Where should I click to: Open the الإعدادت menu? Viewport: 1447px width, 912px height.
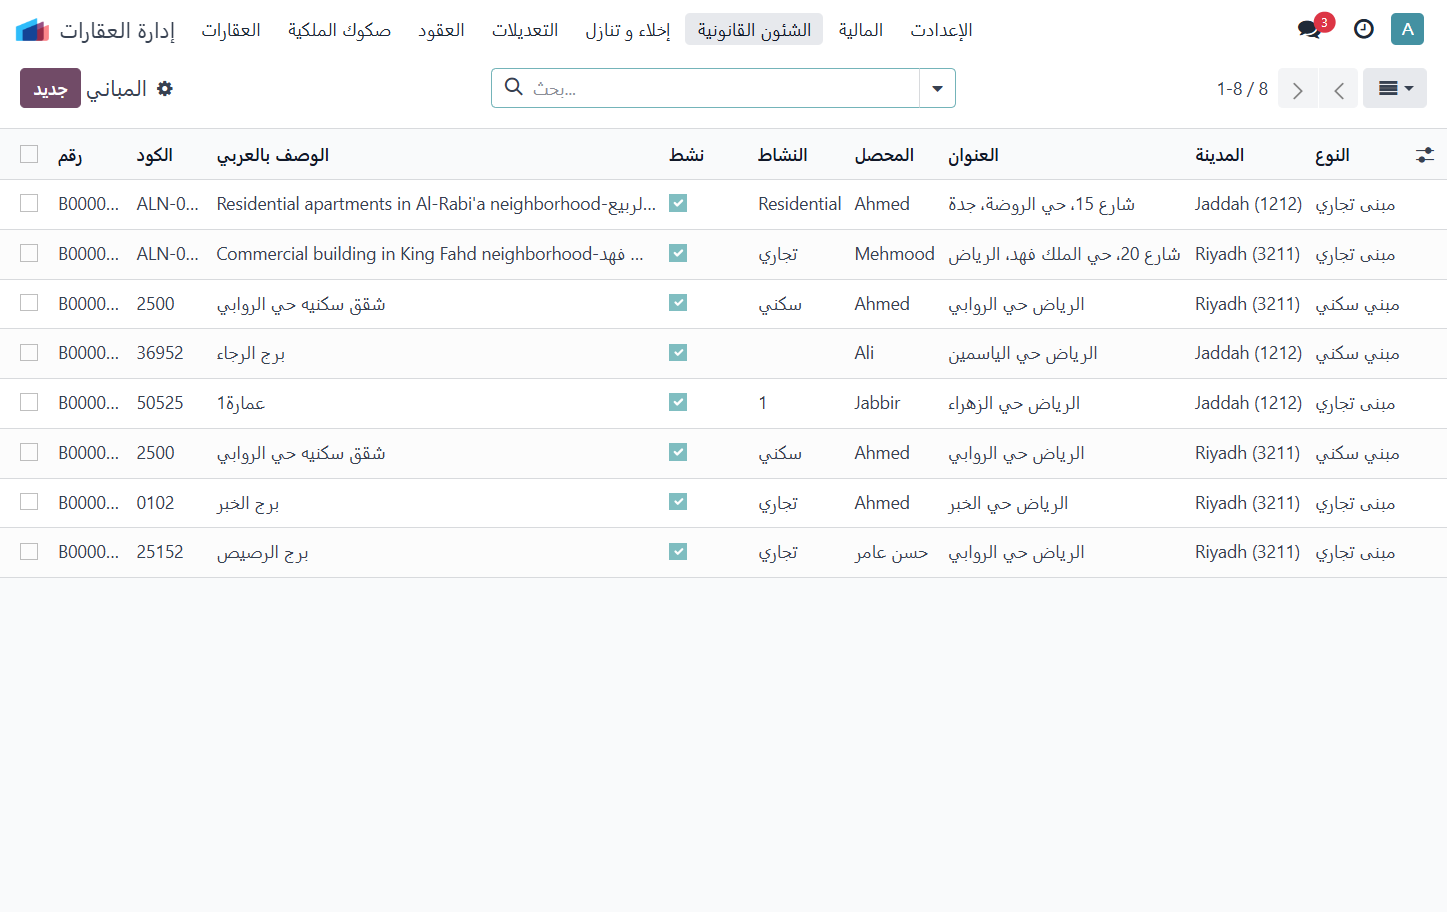(941, 30)
